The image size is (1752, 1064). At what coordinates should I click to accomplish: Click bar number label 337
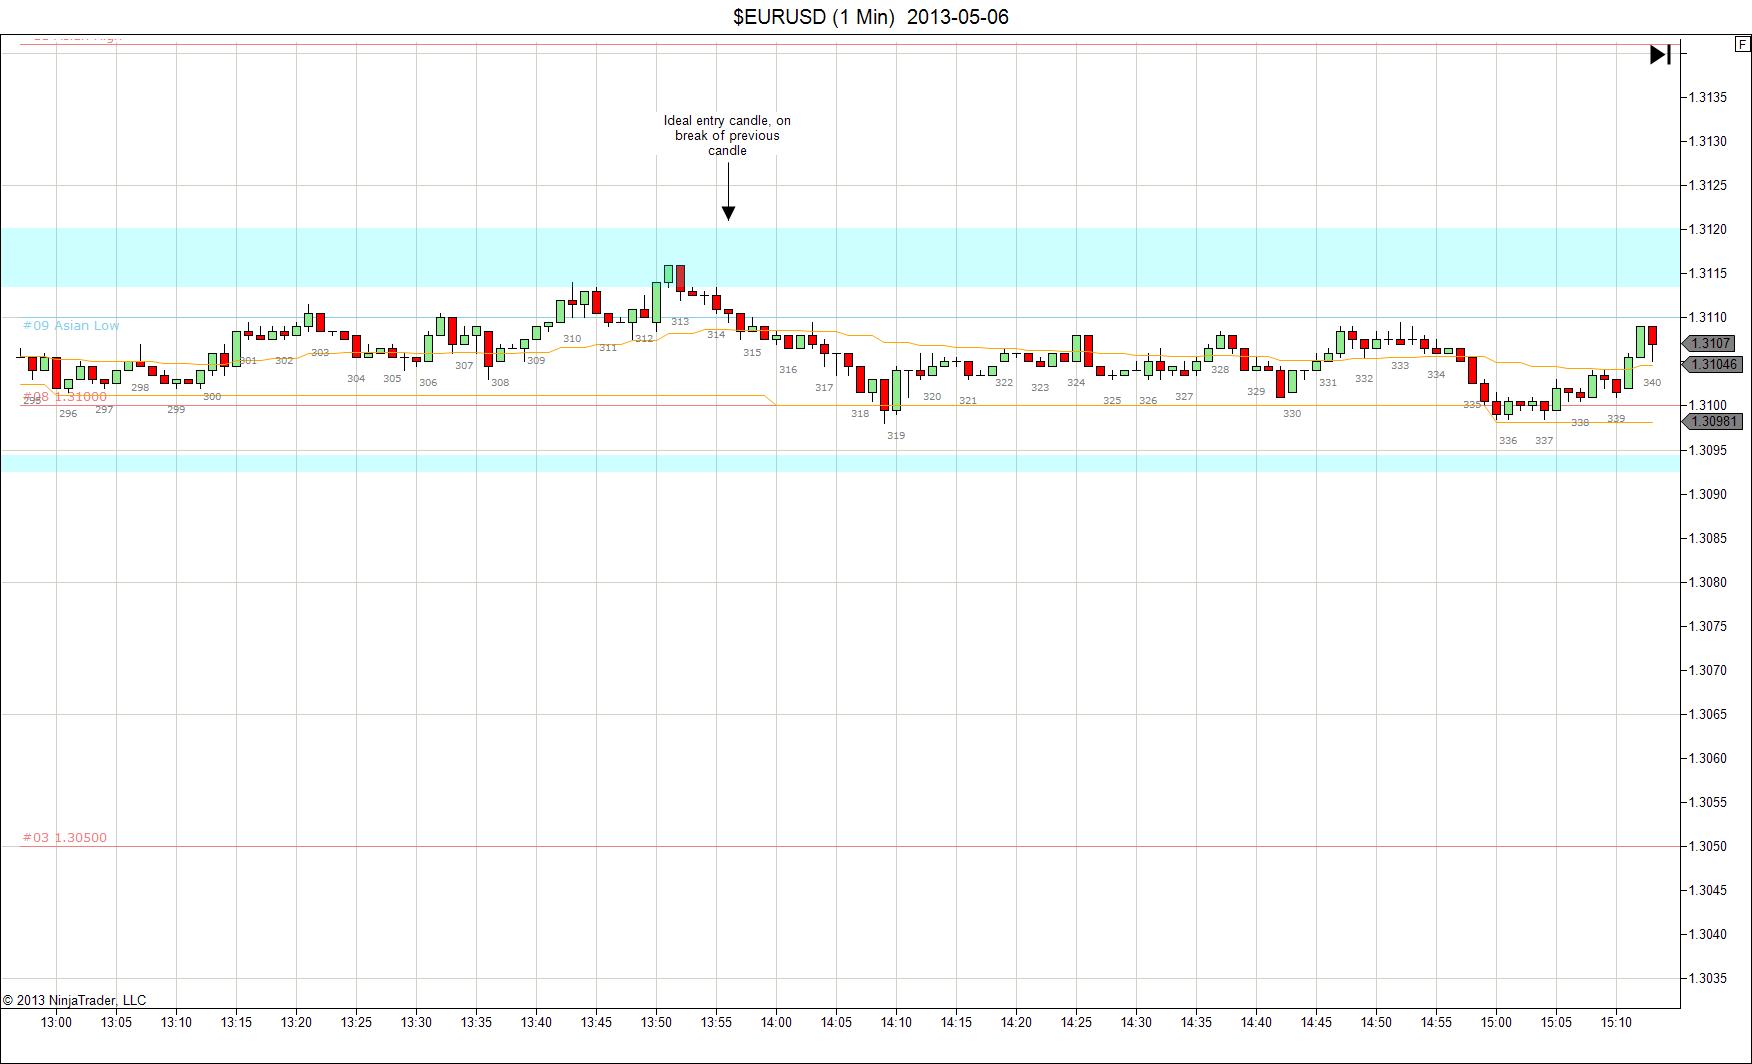1544,441
